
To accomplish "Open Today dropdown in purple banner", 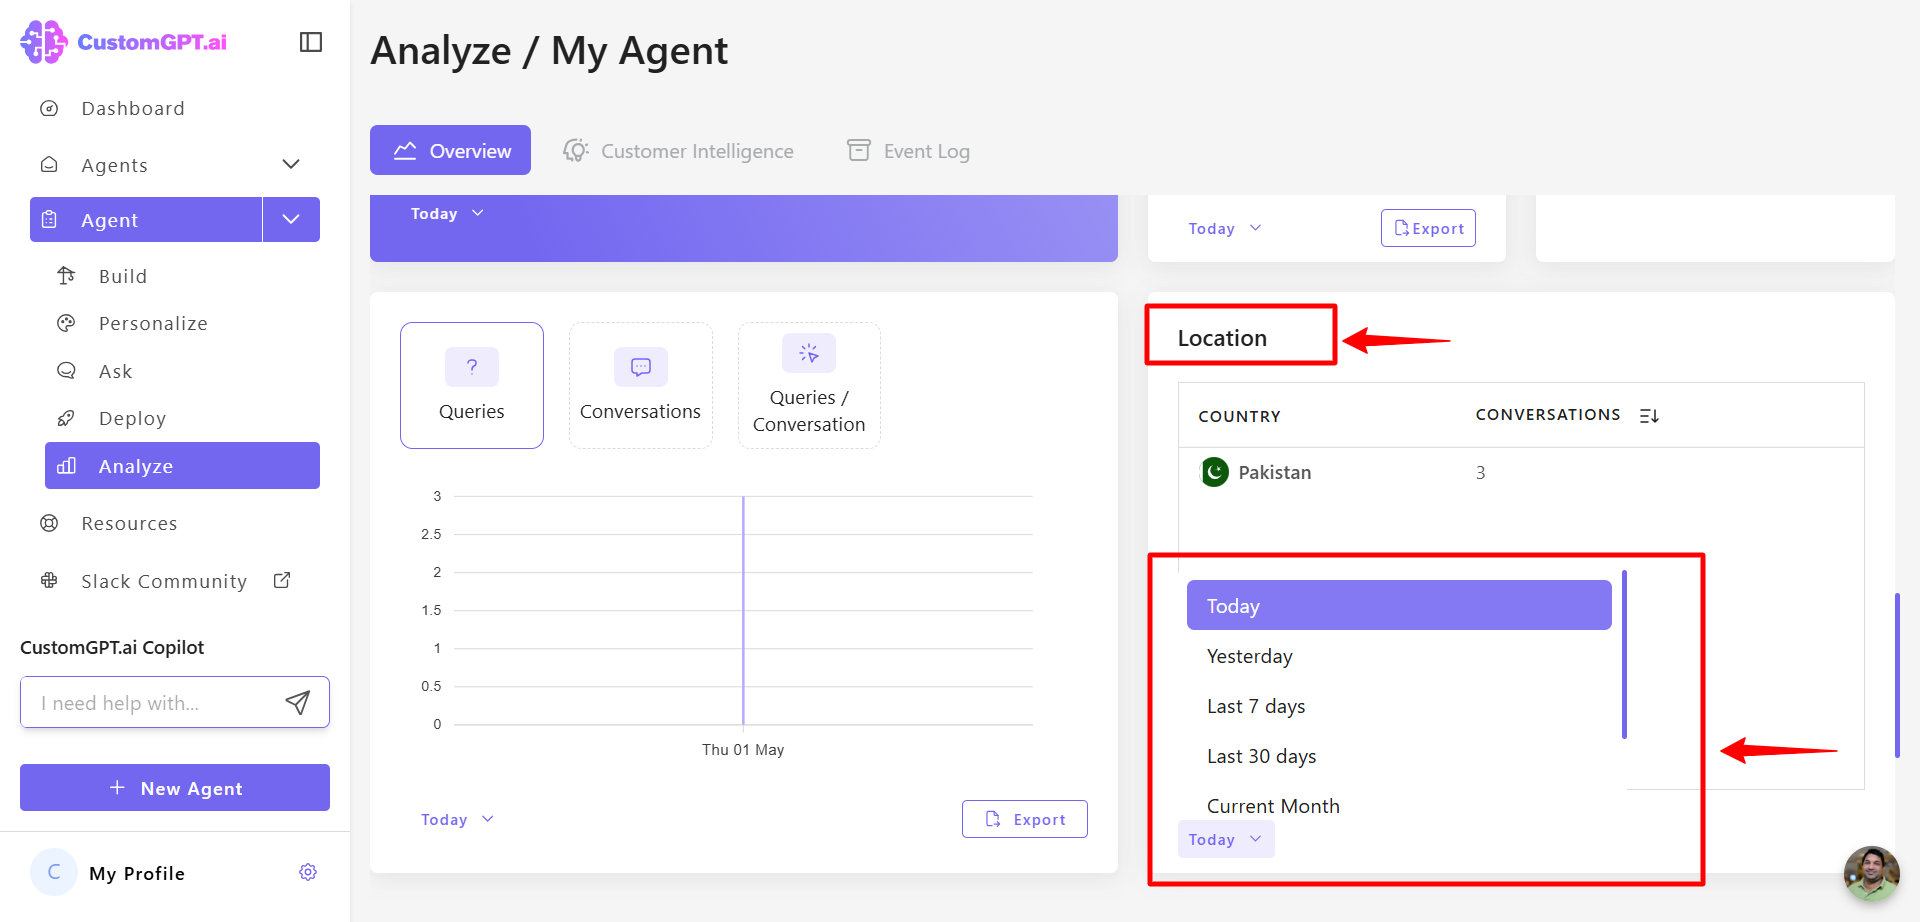I will 447,213.
